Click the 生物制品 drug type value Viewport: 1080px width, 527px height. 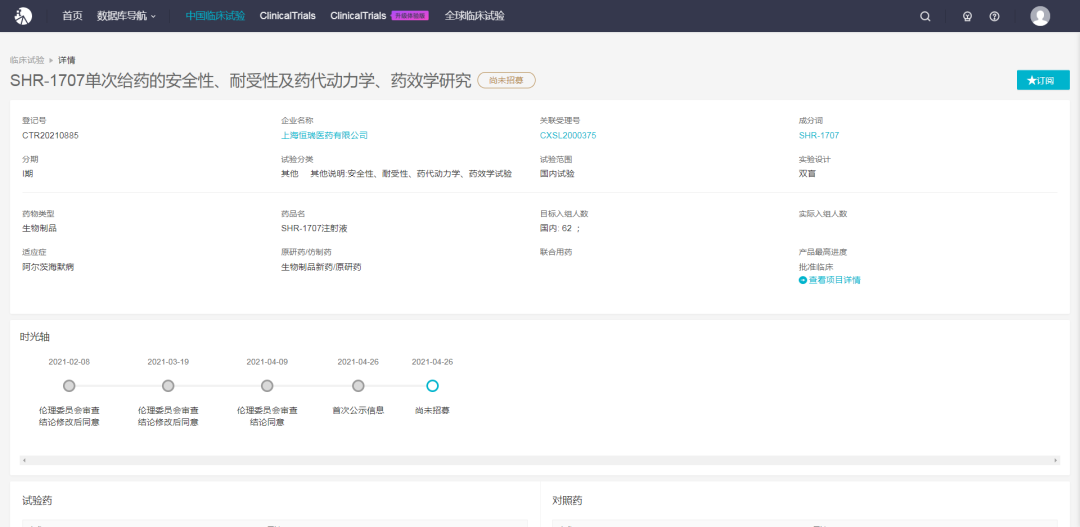[39, 228]
